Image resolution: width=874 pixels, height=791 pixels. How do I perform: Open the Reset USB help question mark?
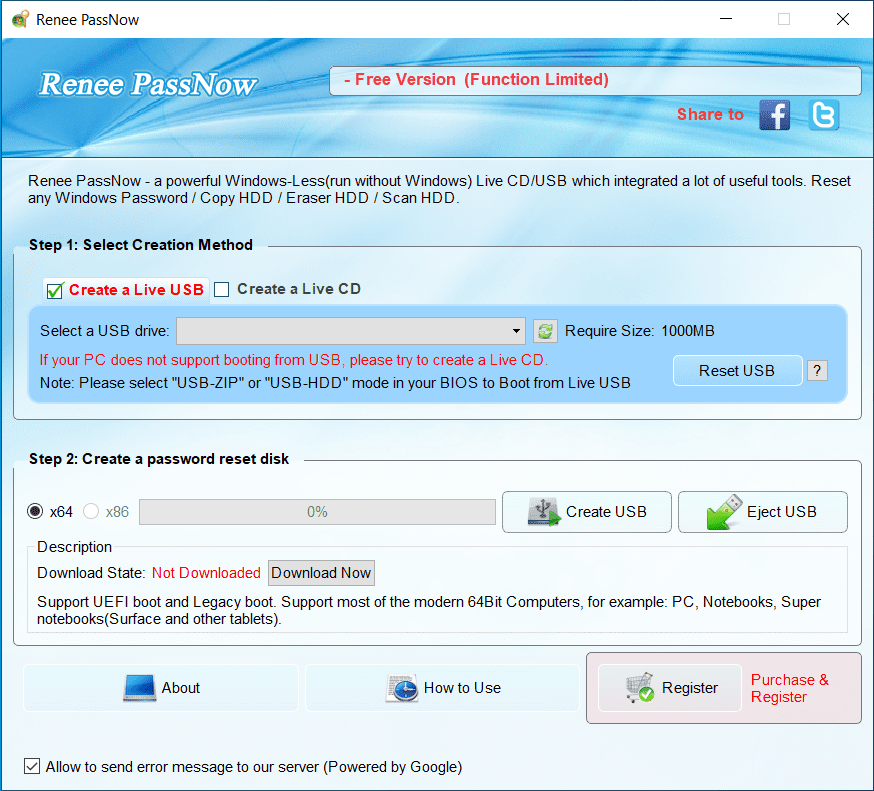tap(817, 371)
